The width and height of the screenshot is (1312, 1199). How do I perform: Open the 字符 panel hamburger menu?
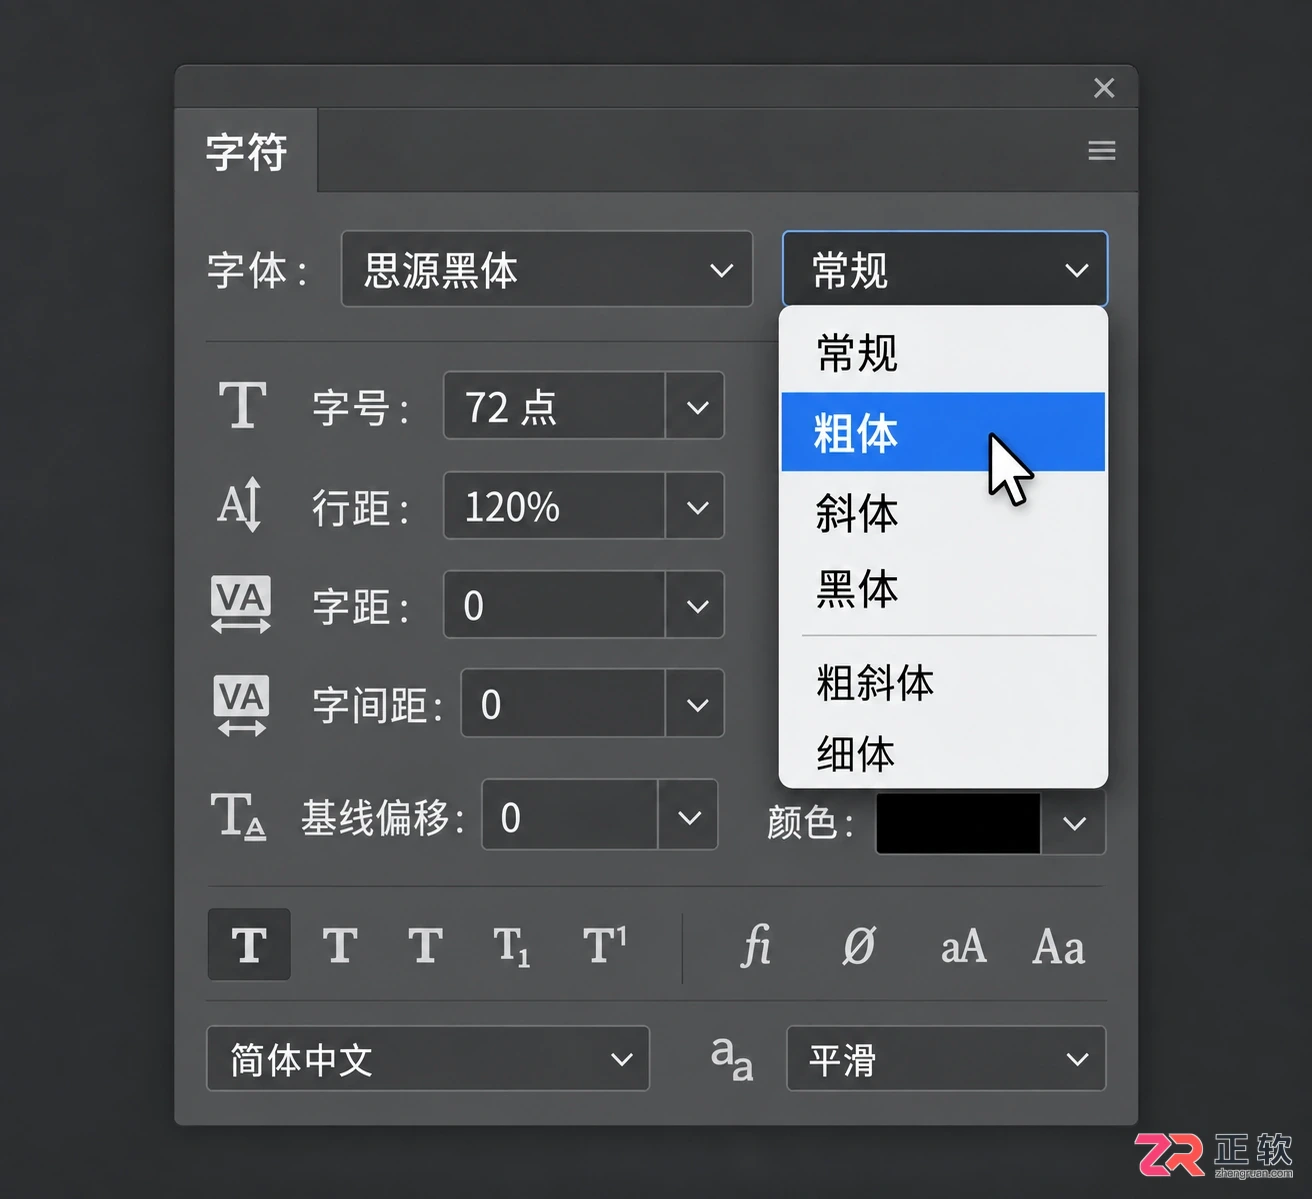1102,151
